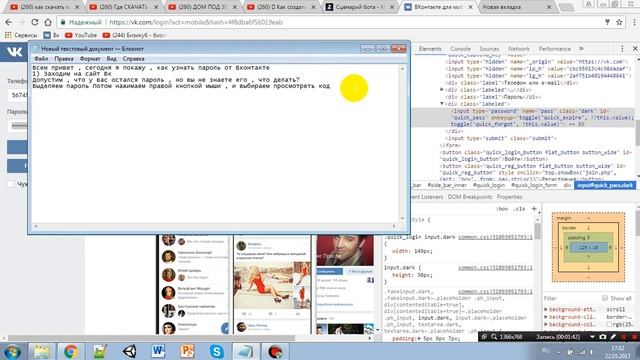Open Notepad's Правка menu
This screenshot has height=360, width=640.
(x=64, y=59)
